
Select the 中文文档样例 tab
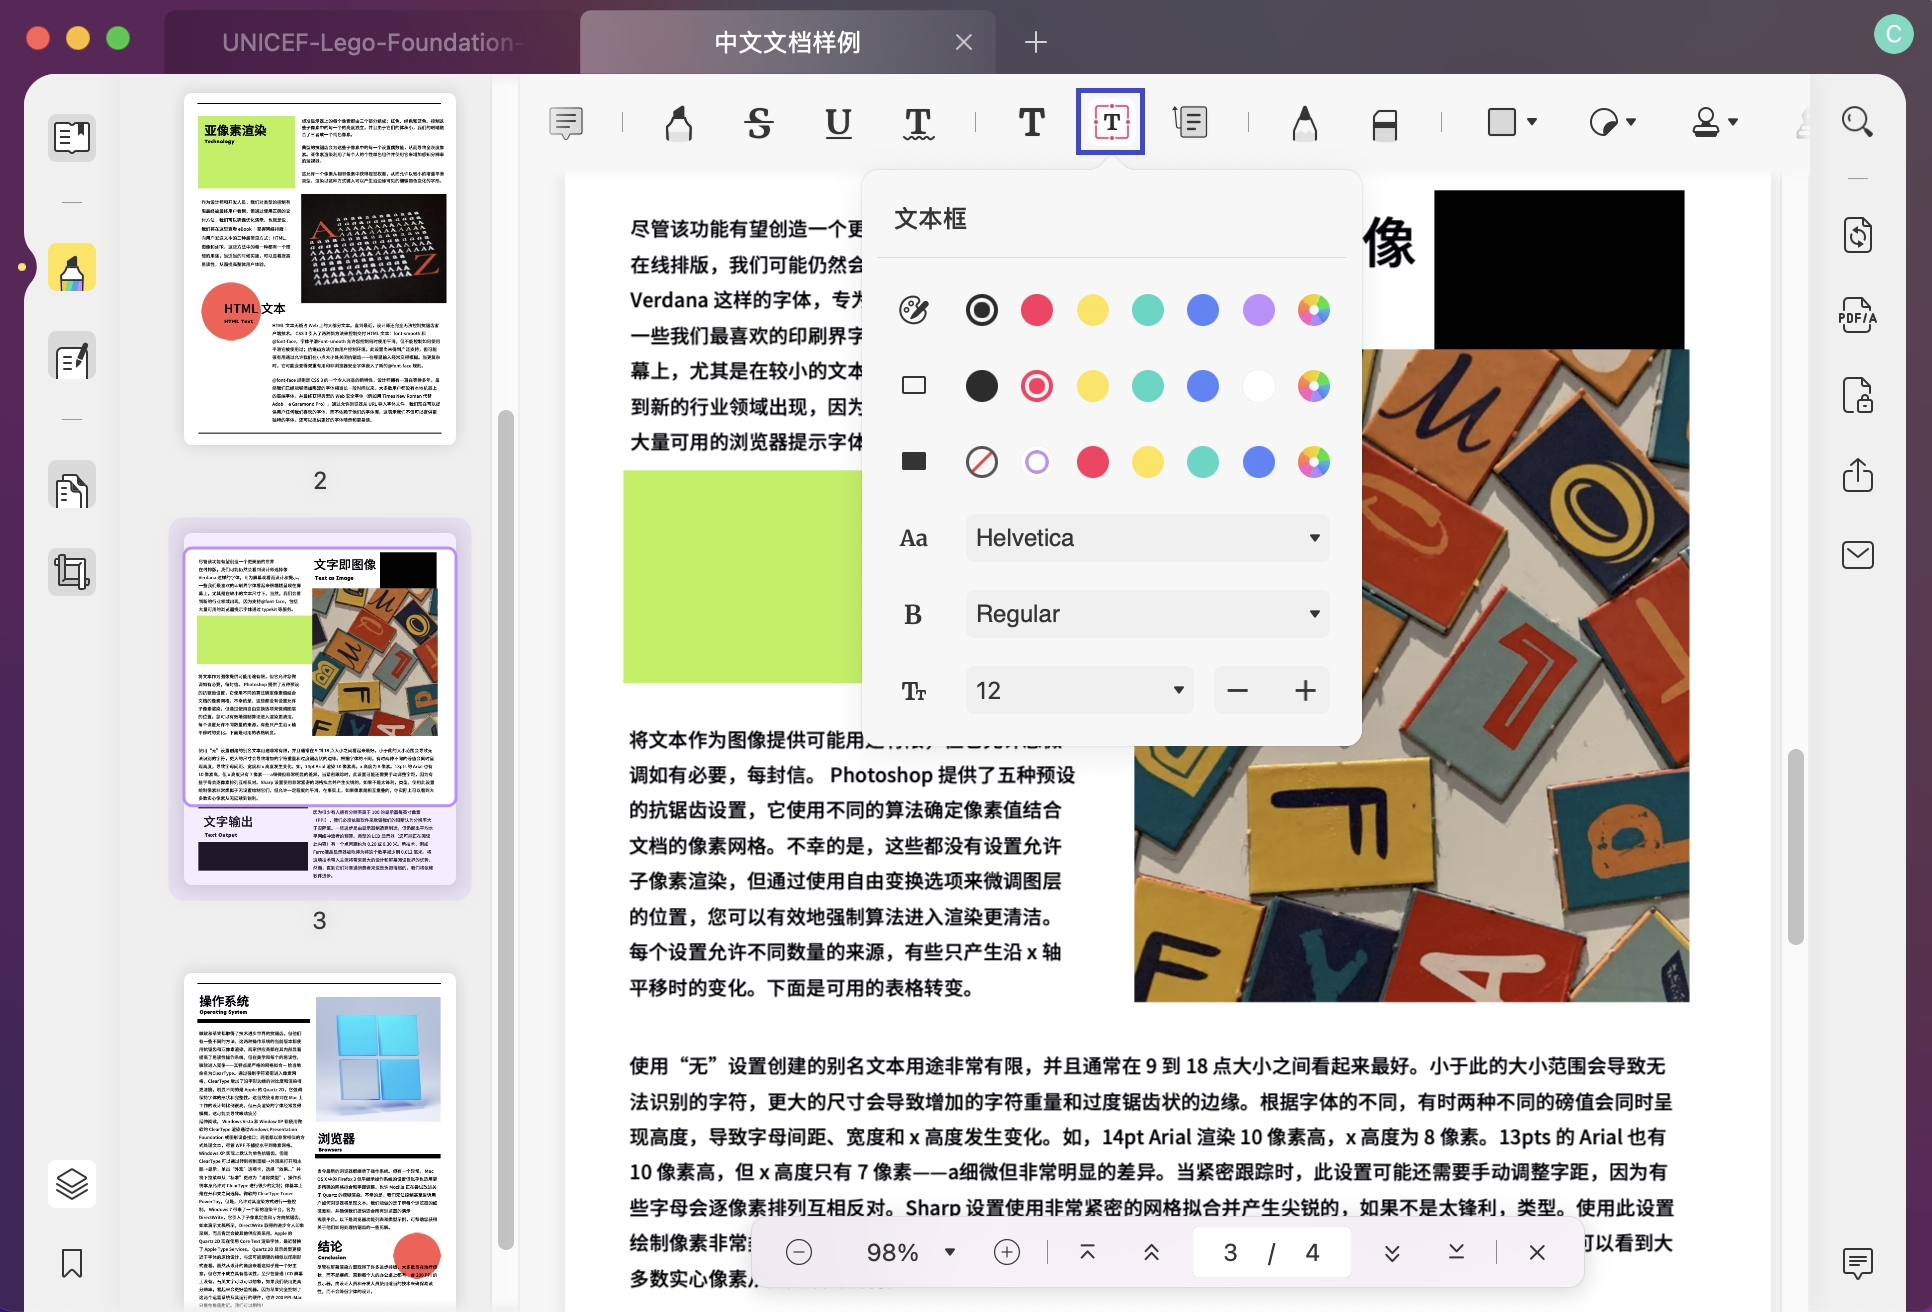[787, 42]
